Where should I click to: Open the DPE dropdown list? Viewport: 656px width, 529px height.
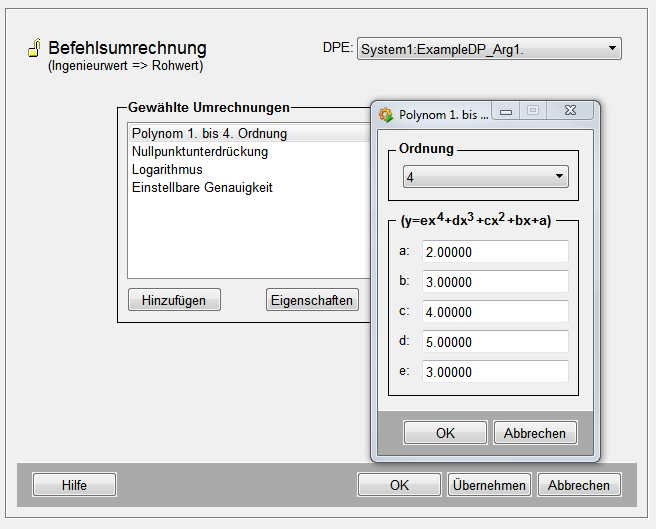(611, 49)
